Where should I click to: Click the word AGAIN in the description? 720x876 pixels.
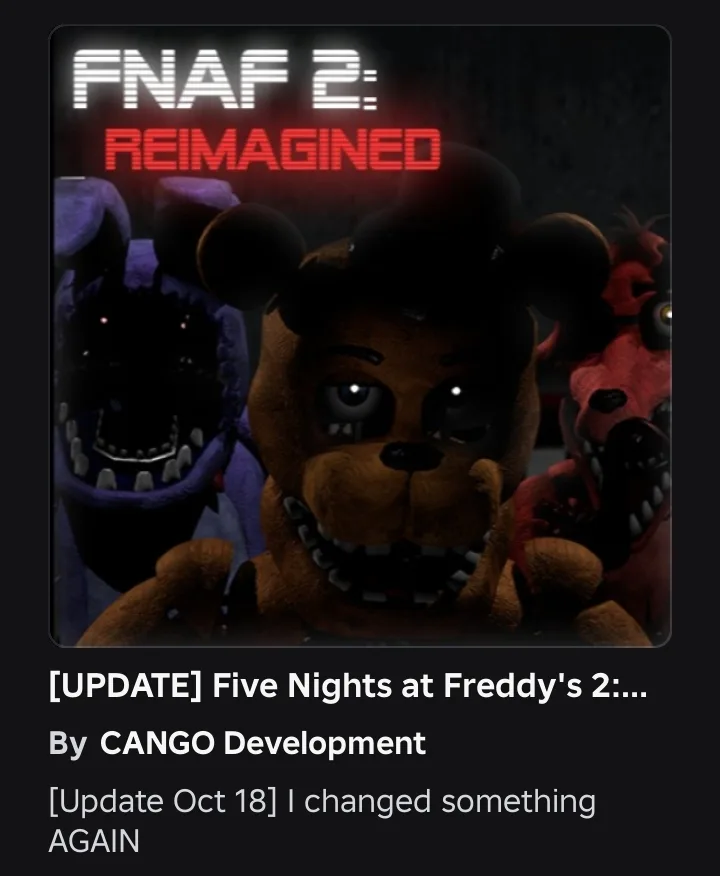(94, 841)
